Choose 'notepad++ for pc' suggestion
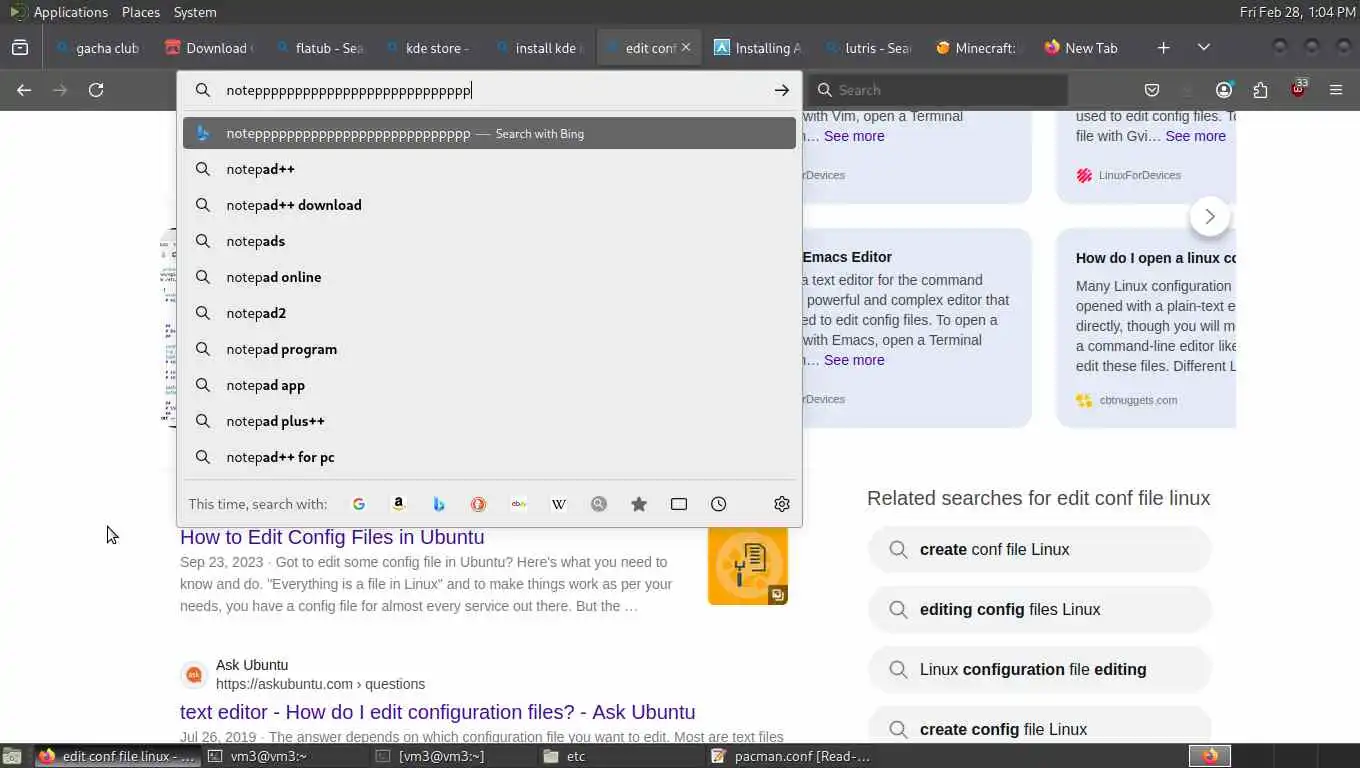Image resolution: width=1360 pixels, height=768 pixels. [489, 457]
